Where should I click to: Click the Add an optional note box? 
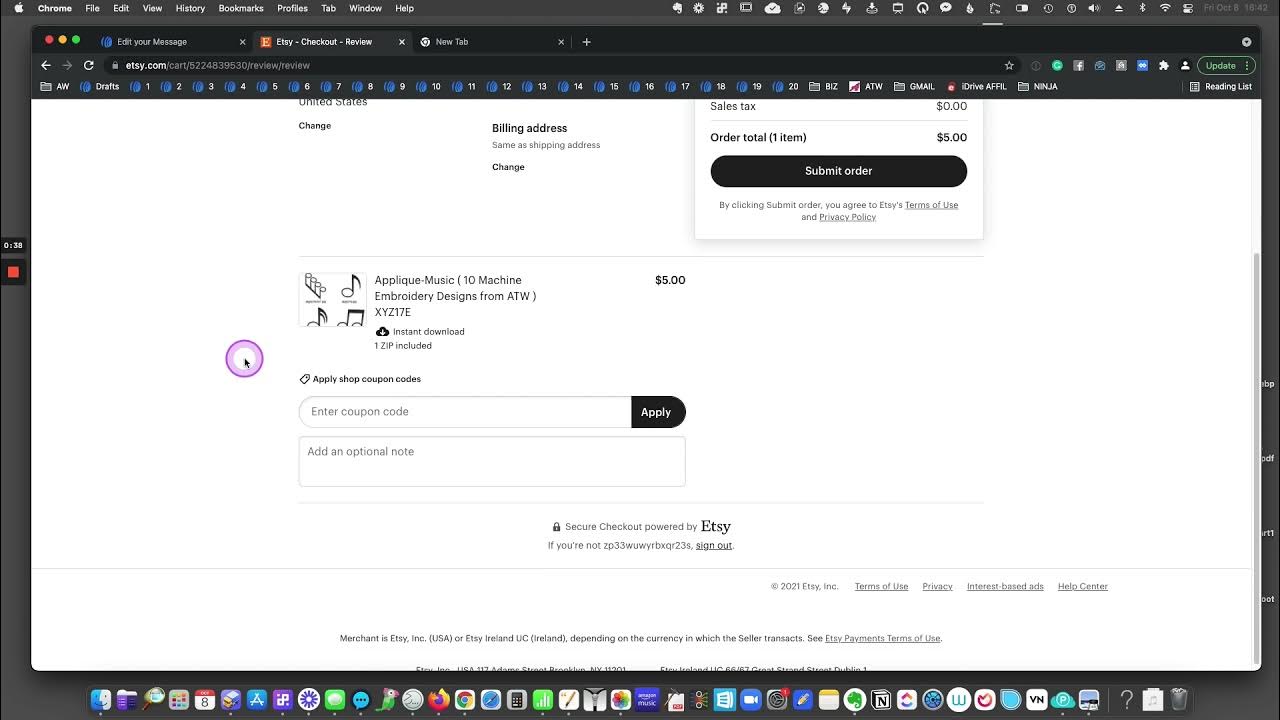coord(492,461)
